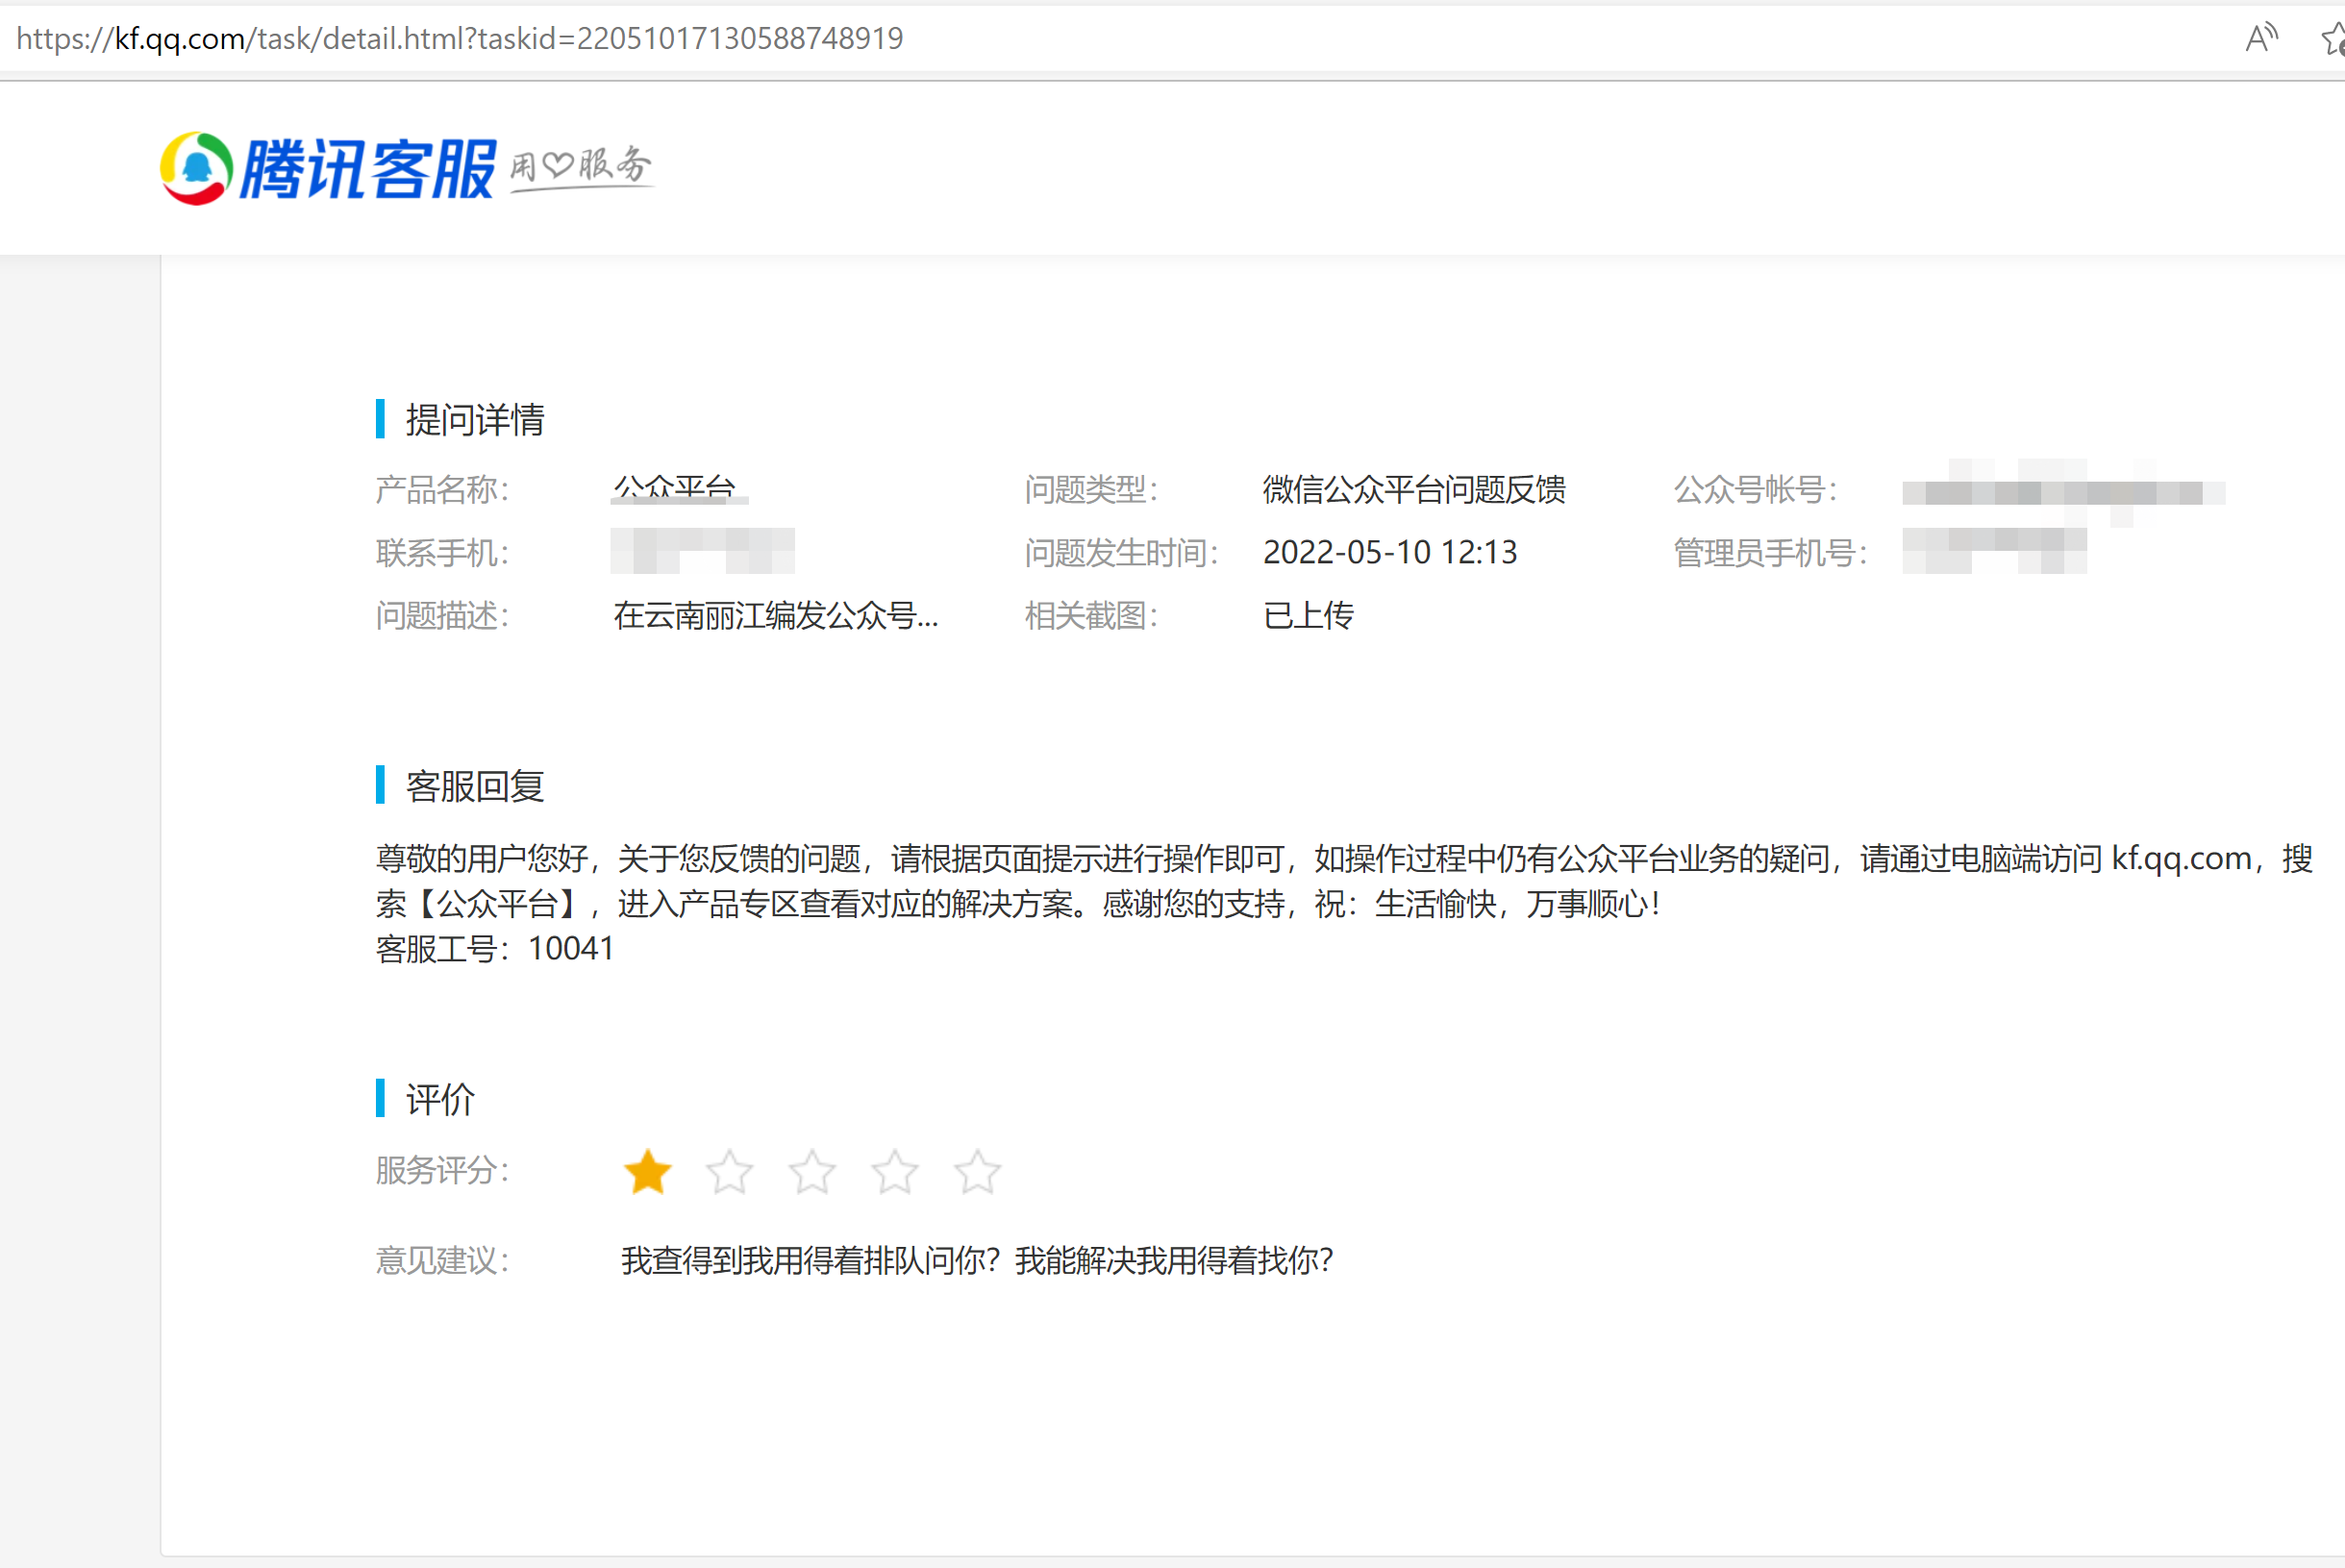Click the feedback comment under 意见建议
Viewport: 2345px width, 1568px height.
click(977, 1261)
